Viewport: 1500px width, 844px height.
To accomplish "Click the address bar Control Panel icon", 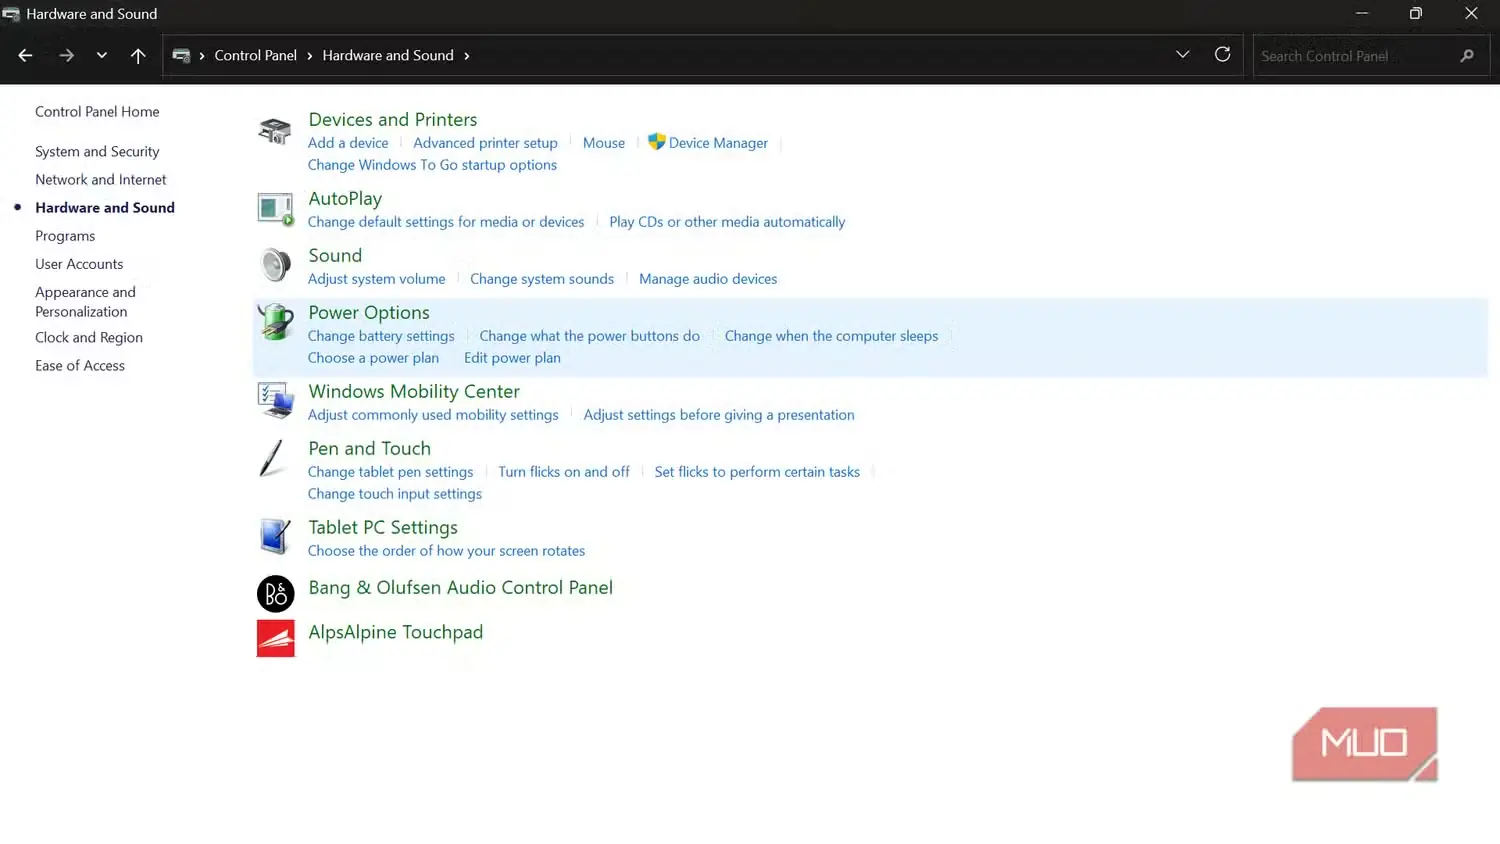I will [181, 56].
